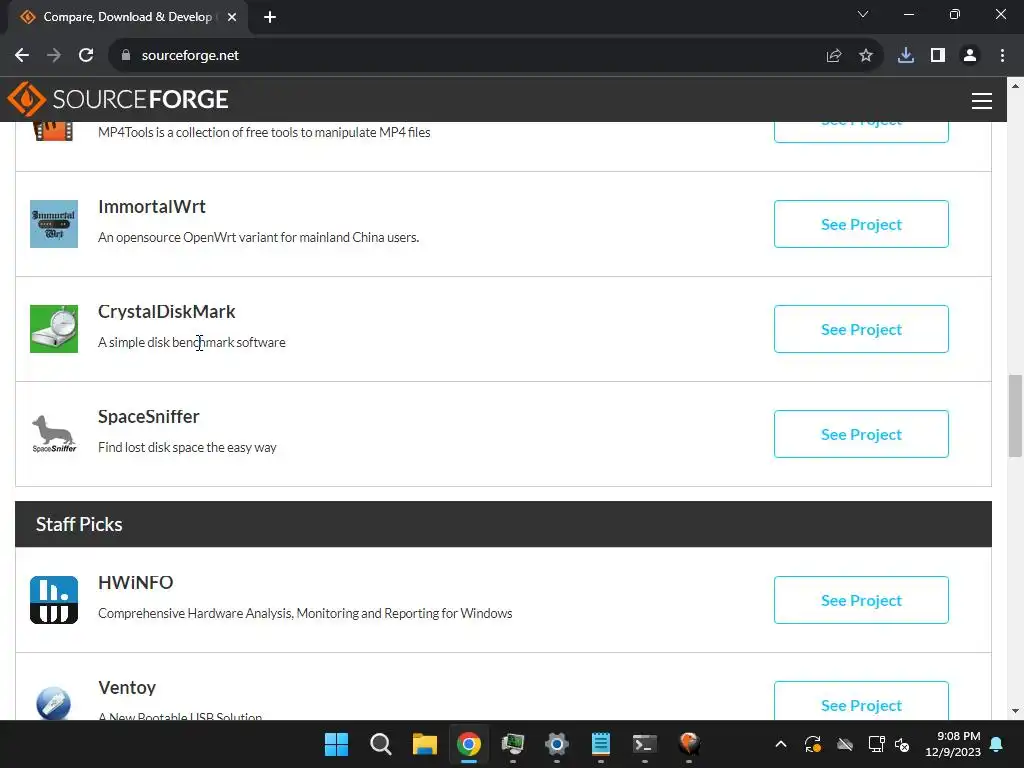Click the scrollbar up arrow
This screenshot has height=768, width=1024.
click(1015, 85)
